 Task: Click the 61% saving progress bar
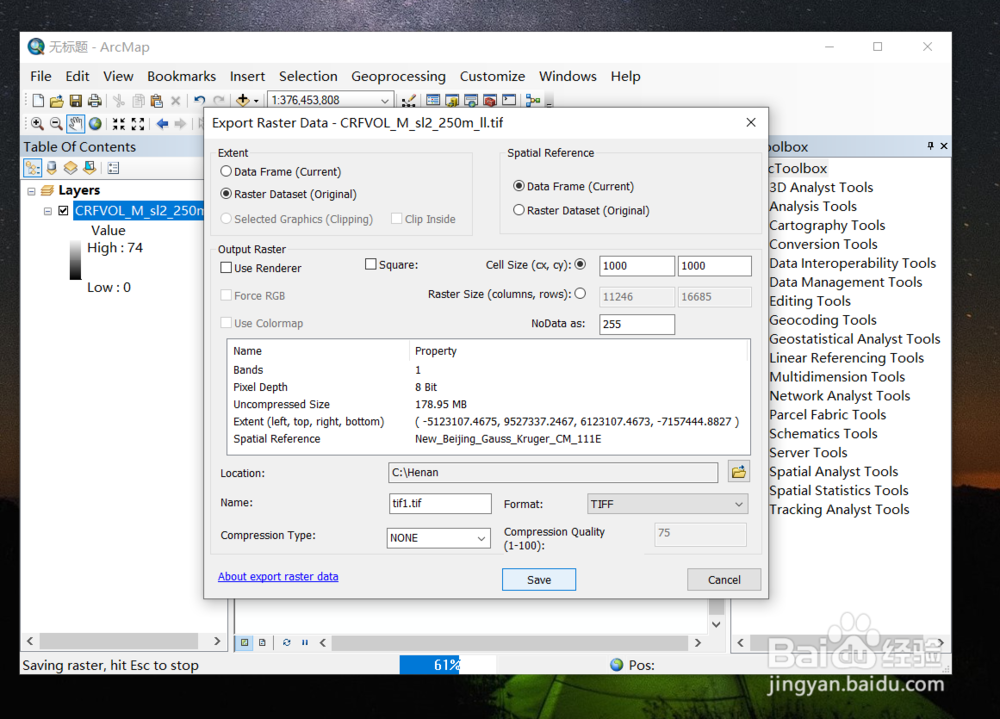[447, 665]
